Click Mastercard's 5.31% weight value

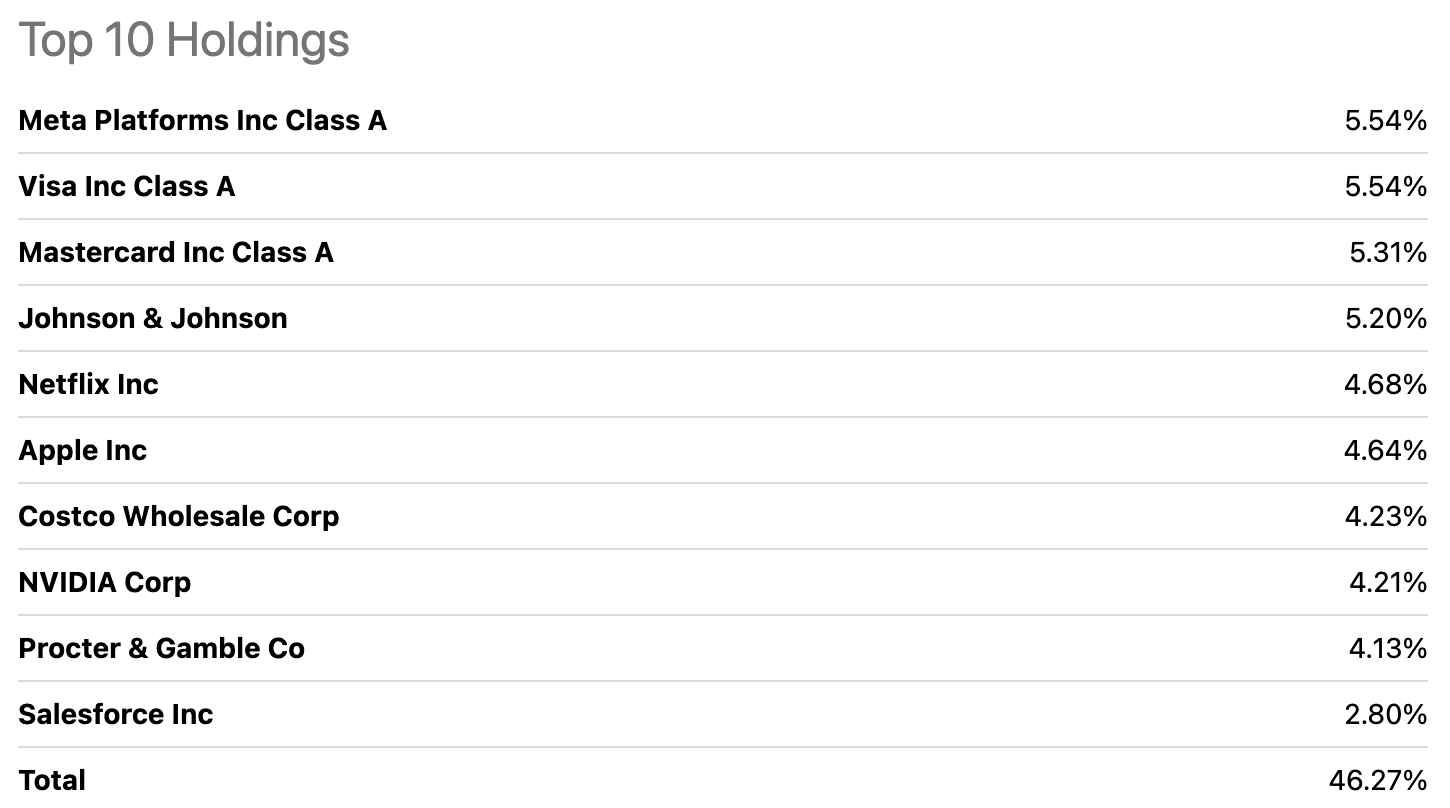(x=1387, y=253)
